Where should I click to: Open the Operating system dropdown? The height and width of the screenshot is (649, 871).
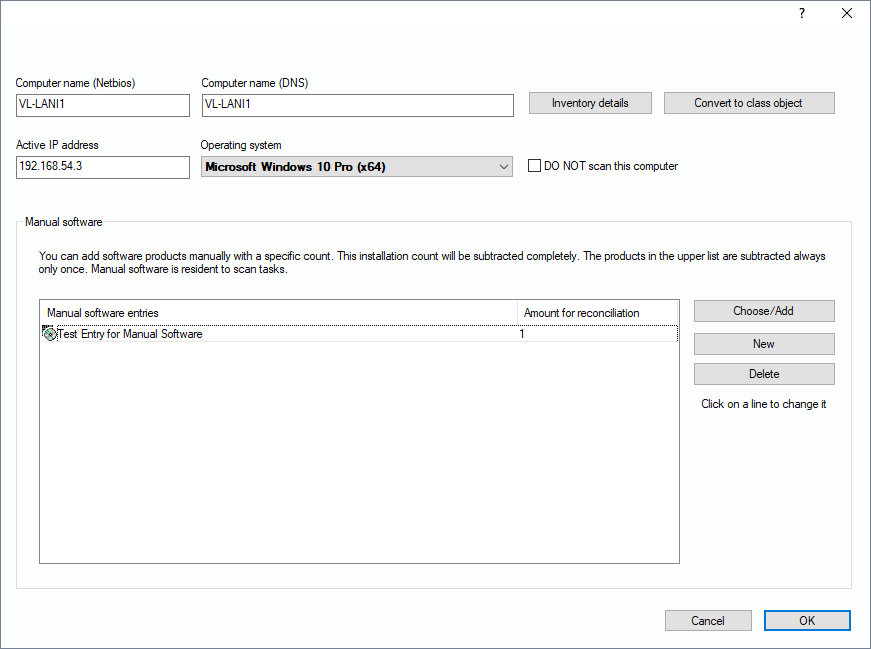(357, 167)
